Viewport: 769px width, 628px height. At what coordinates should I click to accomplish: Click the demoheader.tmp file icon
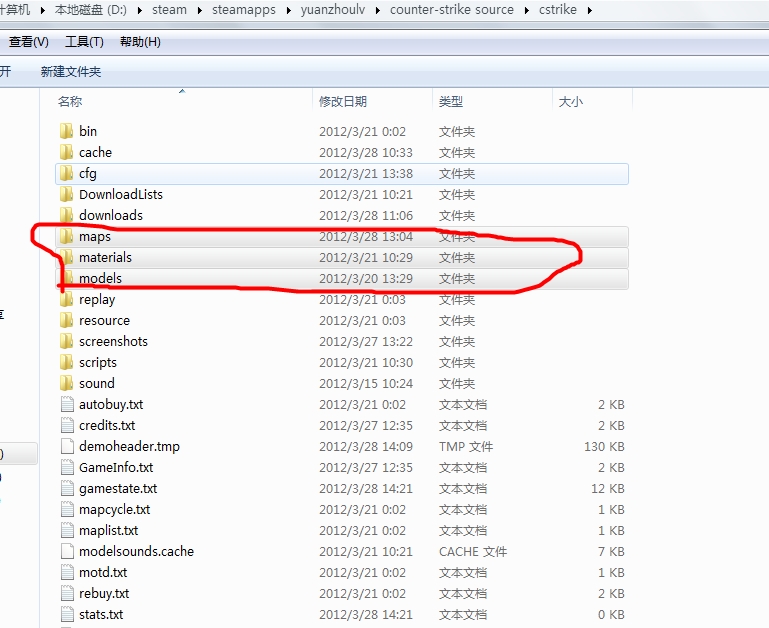coord(67,446)
